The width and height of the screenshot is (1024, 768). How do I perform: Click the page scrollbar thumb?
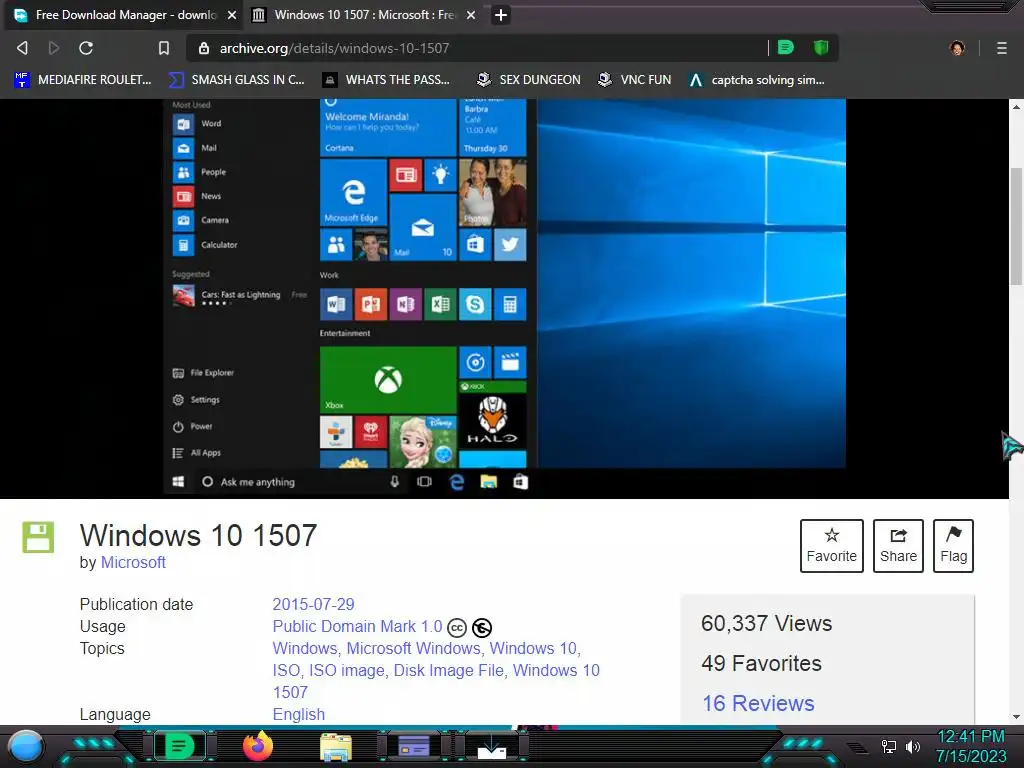(1016, 226)
